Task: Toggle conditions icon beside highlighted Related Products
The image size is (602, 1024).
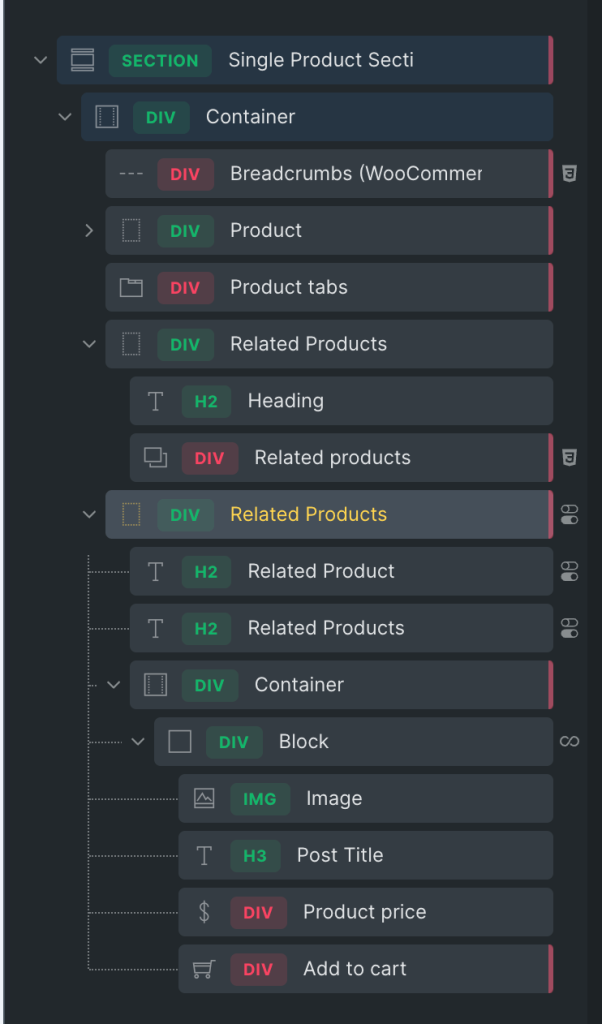Action: (569, 515)
